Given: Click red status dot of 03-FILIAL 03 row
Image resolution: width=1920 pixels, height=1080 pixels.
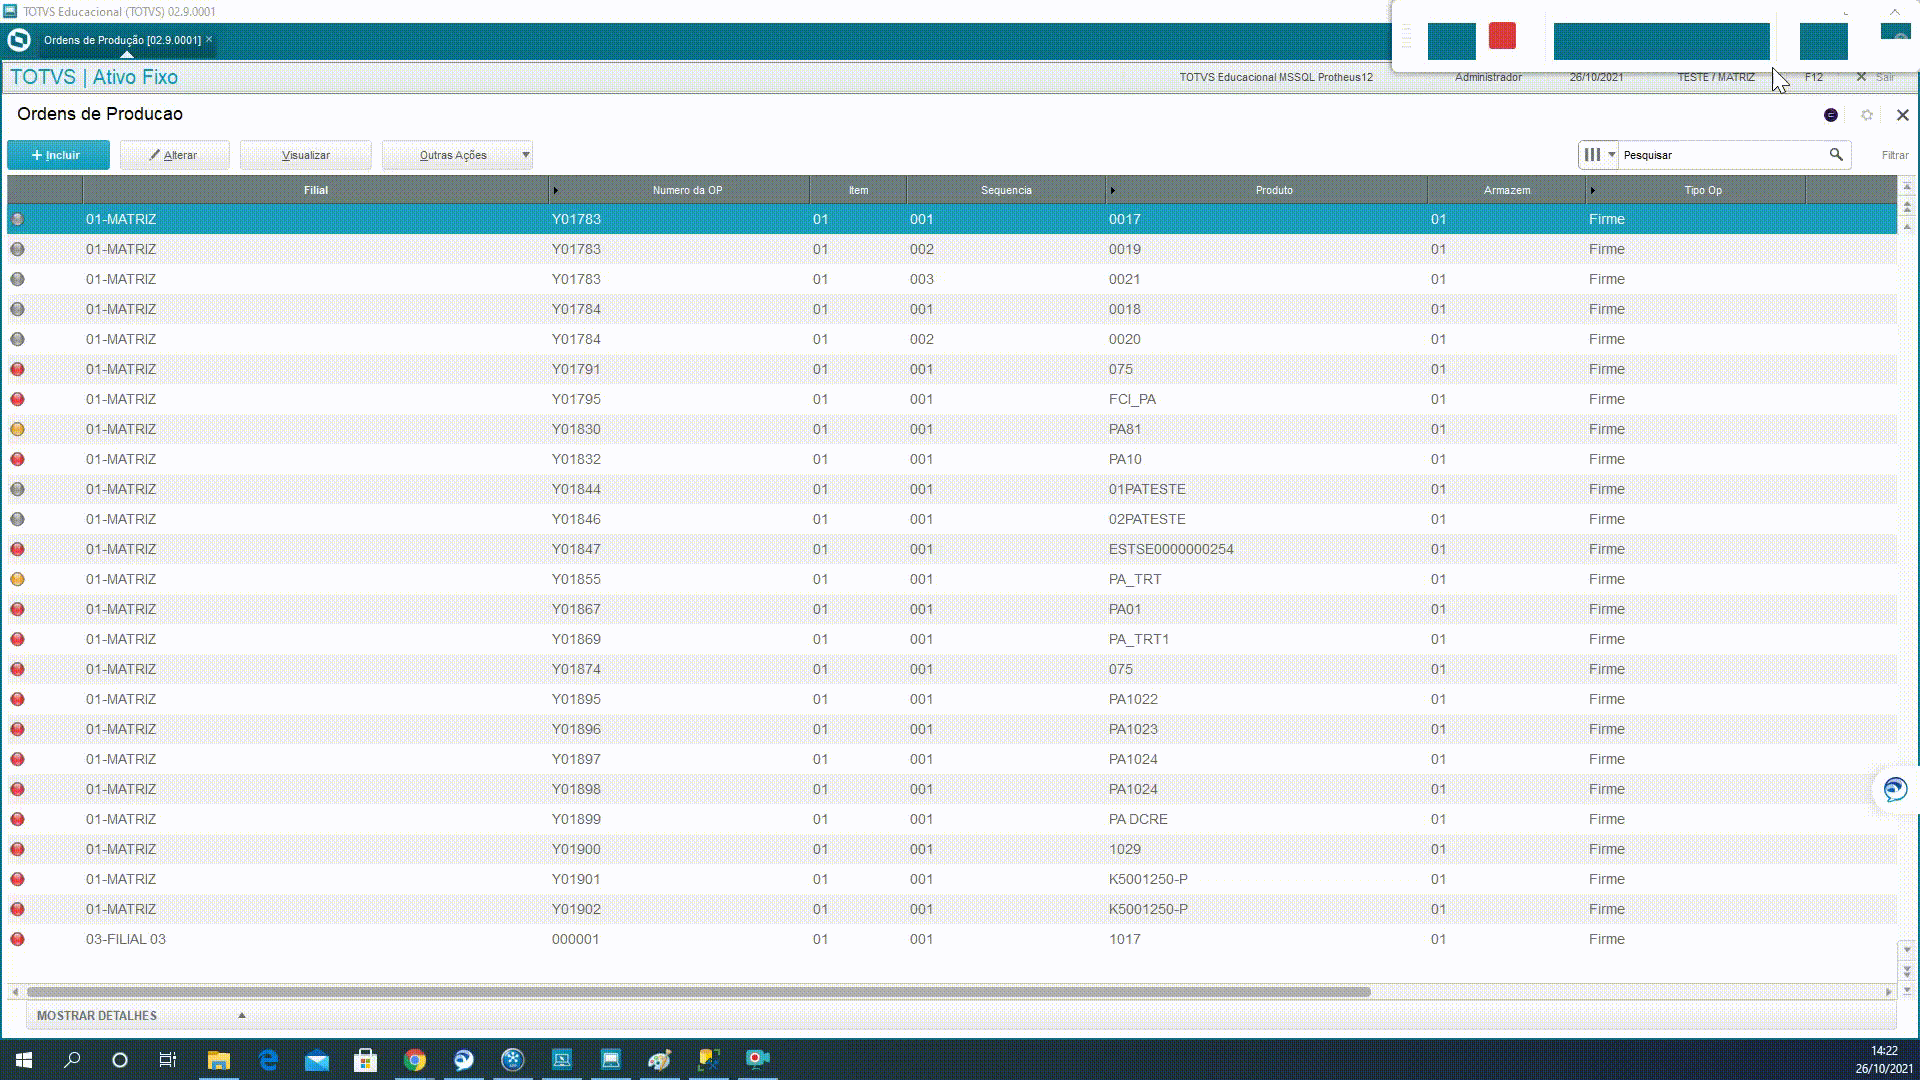Looking at the screenshot, I should (x=17, y=939).
